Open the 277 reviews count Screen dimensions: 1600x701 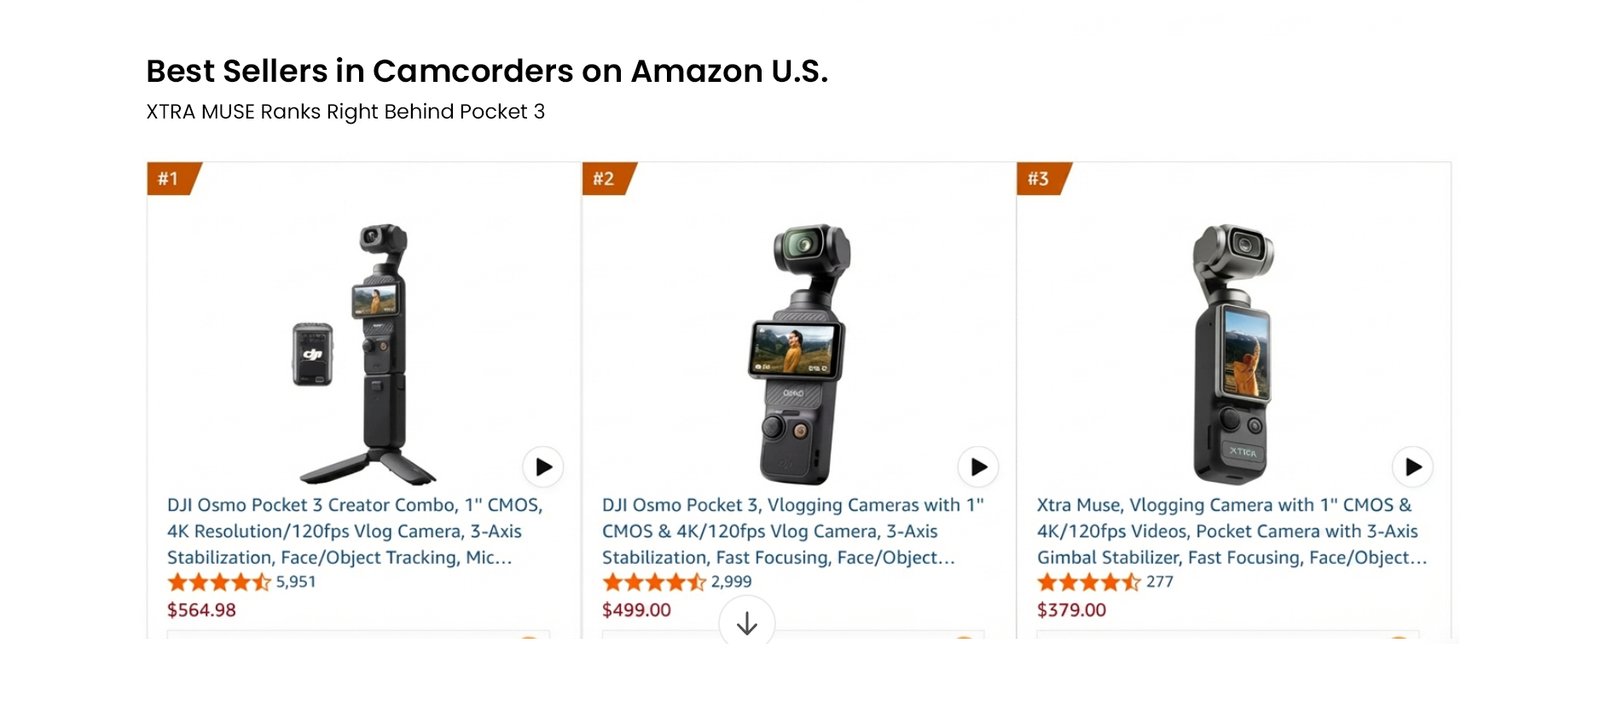click(1160, 582)
